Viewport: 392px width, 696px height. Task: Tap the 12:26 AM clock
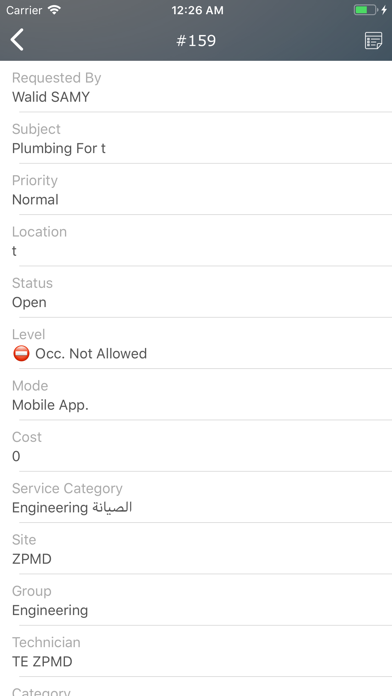pyautogui.click(x=198, y=10)
